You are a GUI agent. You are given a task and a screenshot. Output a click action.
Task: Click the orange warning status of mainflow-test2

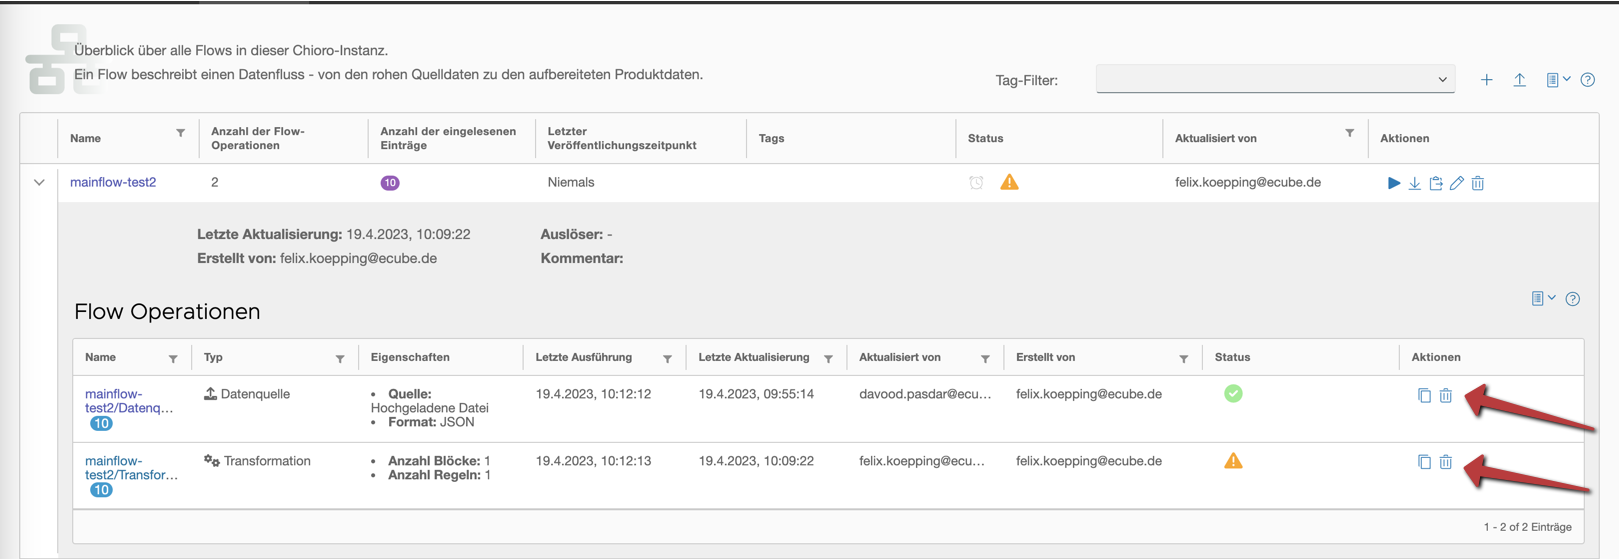(1010, 182)
